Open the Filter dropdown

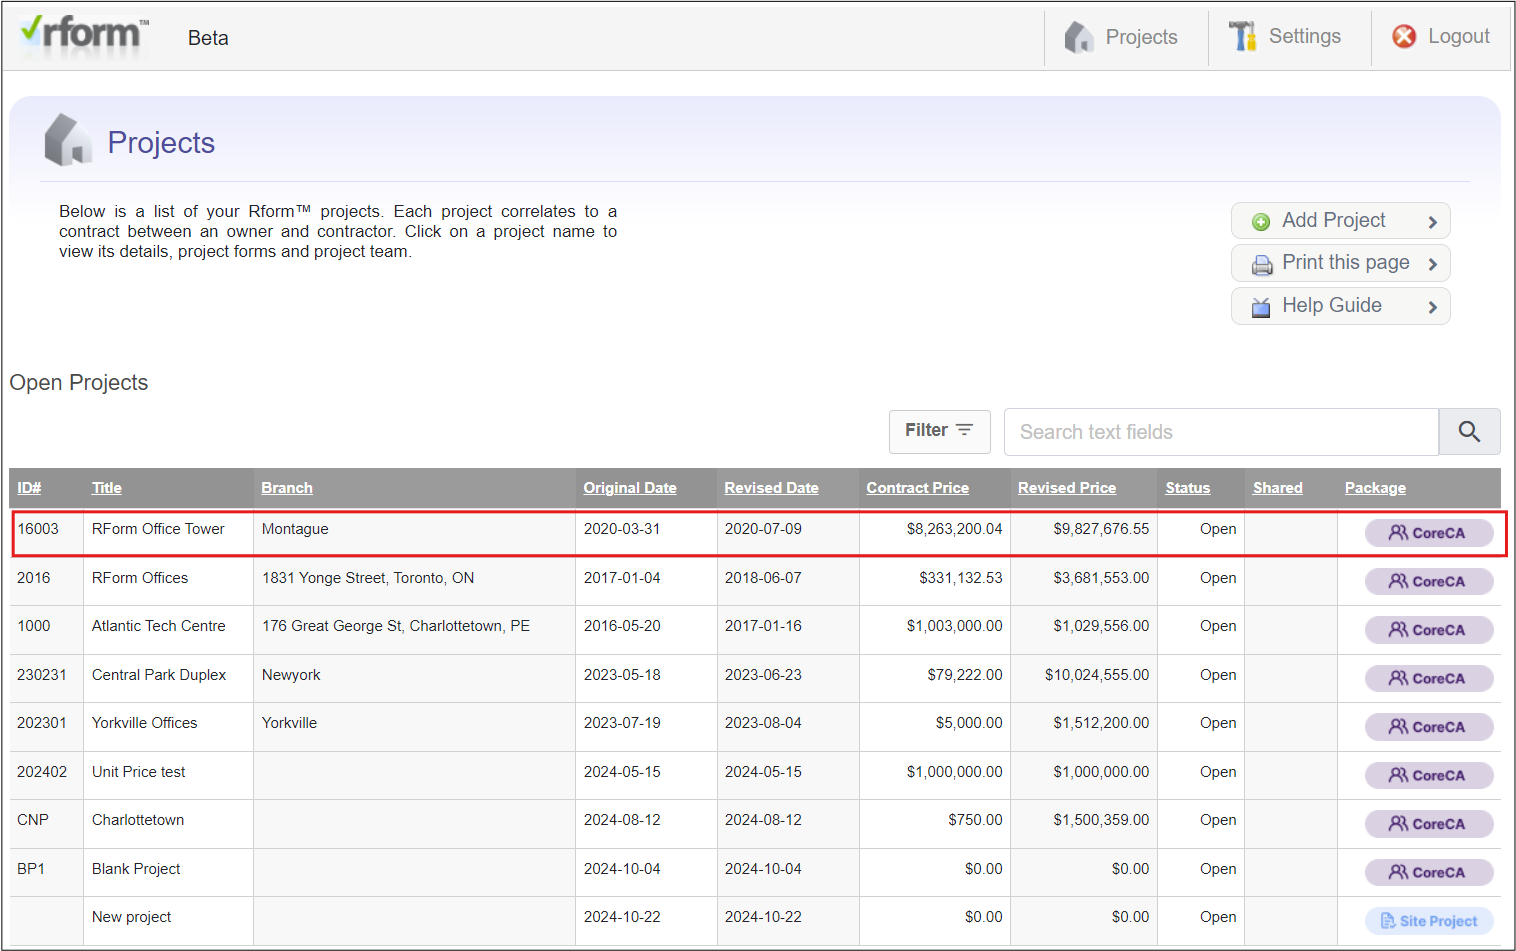(x=939, y=431)
